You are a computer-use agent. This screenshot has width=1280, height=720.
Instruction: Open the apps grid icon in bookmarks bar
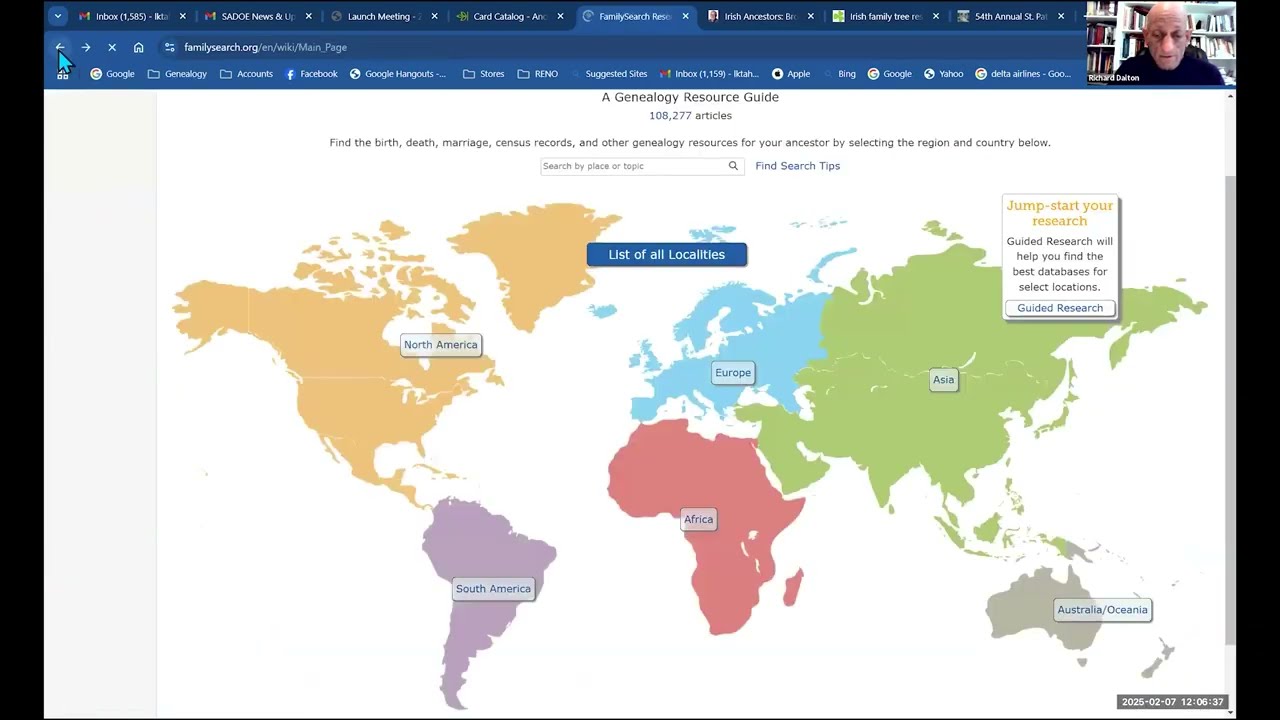tap(63, 74)
